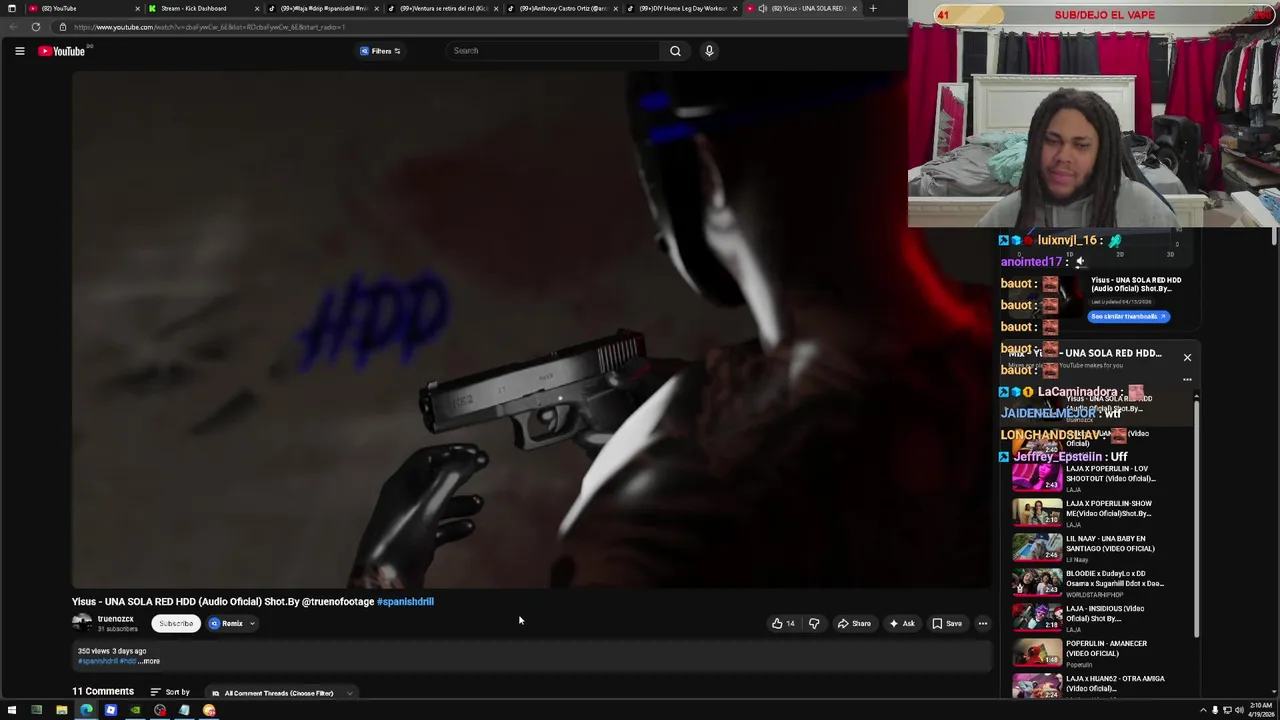Click the main video player area

(x=530, y=330)
